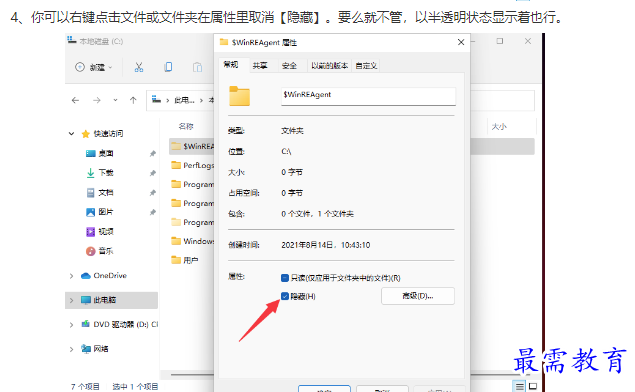
Task: Click the pin icon beside Documents (文档)
Action: click(x=153, y=192)
